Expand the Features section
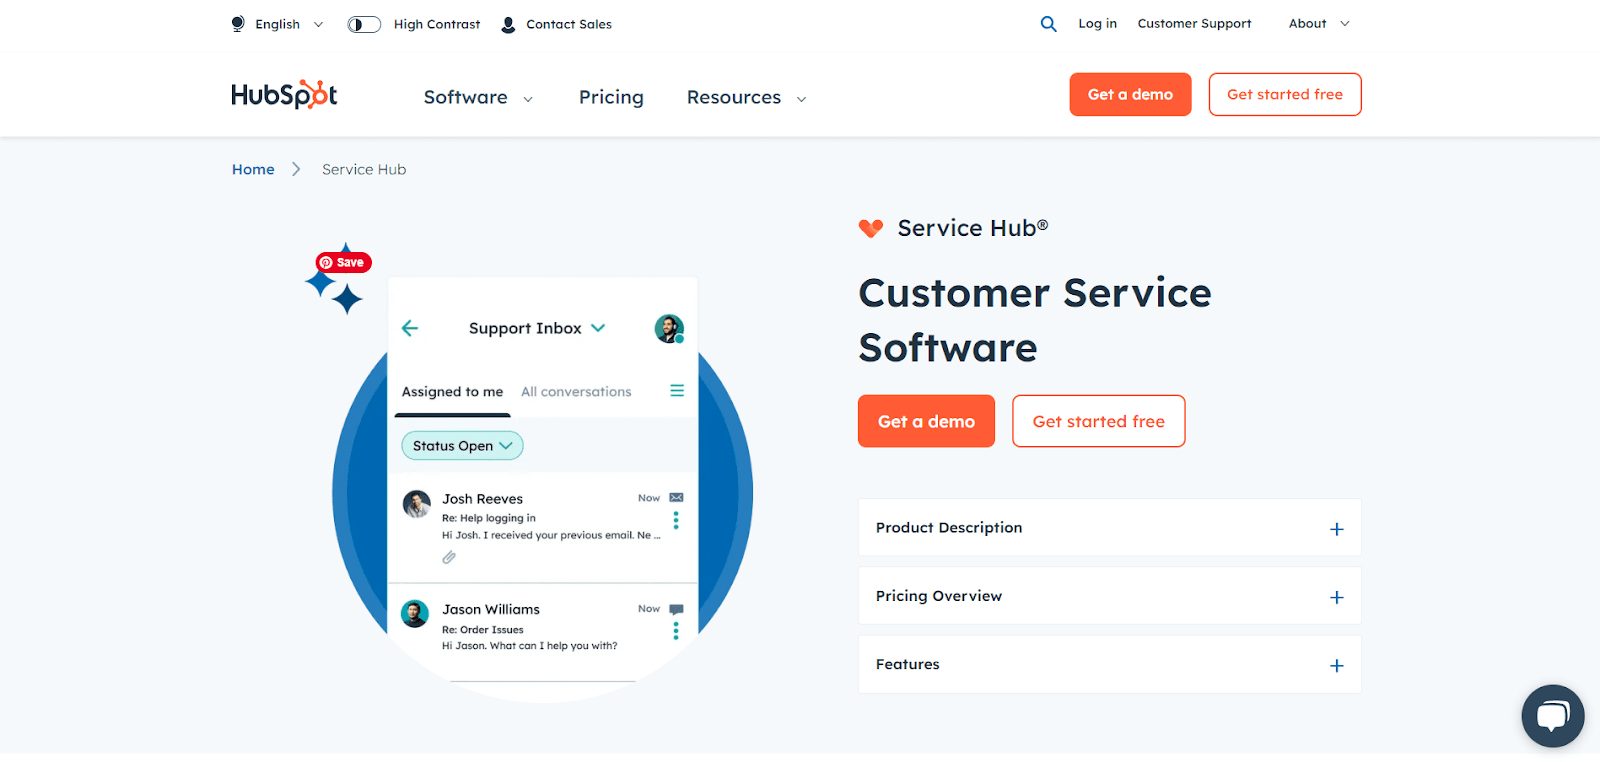Screen dimensions: 1600x762 1109,665
